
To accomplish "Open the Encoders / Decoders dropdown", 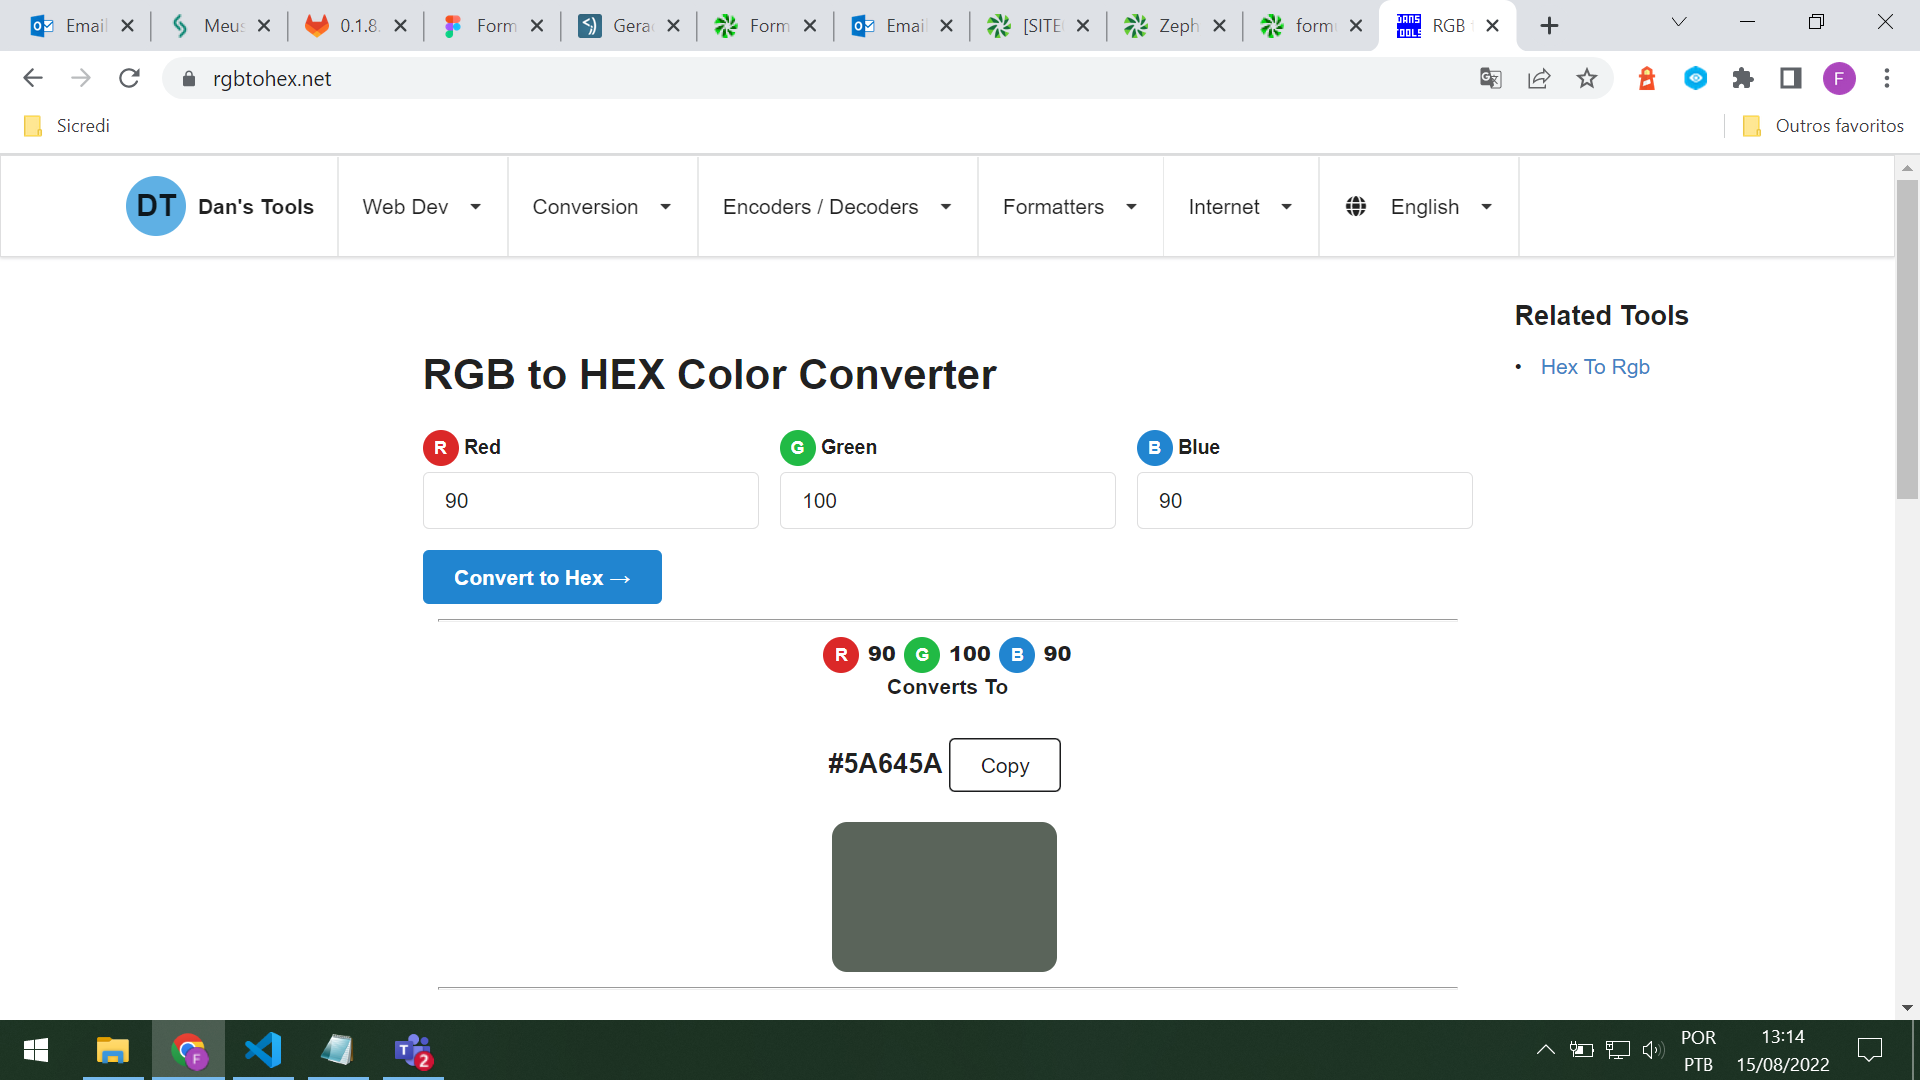I will tap(837, 207).
